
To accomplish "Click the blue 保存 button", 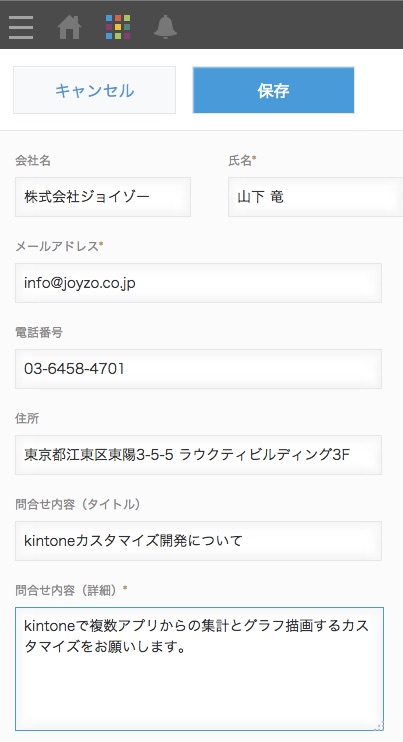I will [x=273, y=90].
